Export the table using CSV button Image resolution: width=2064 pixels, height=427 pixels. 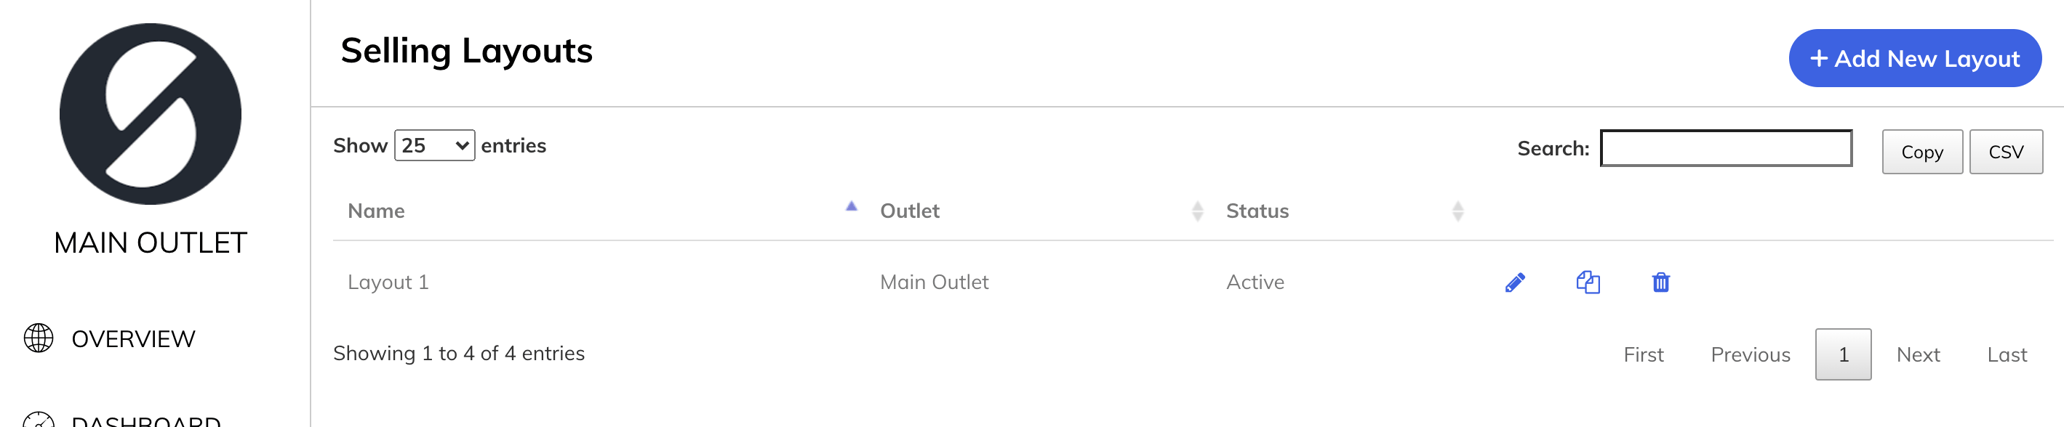point(2005,152)
